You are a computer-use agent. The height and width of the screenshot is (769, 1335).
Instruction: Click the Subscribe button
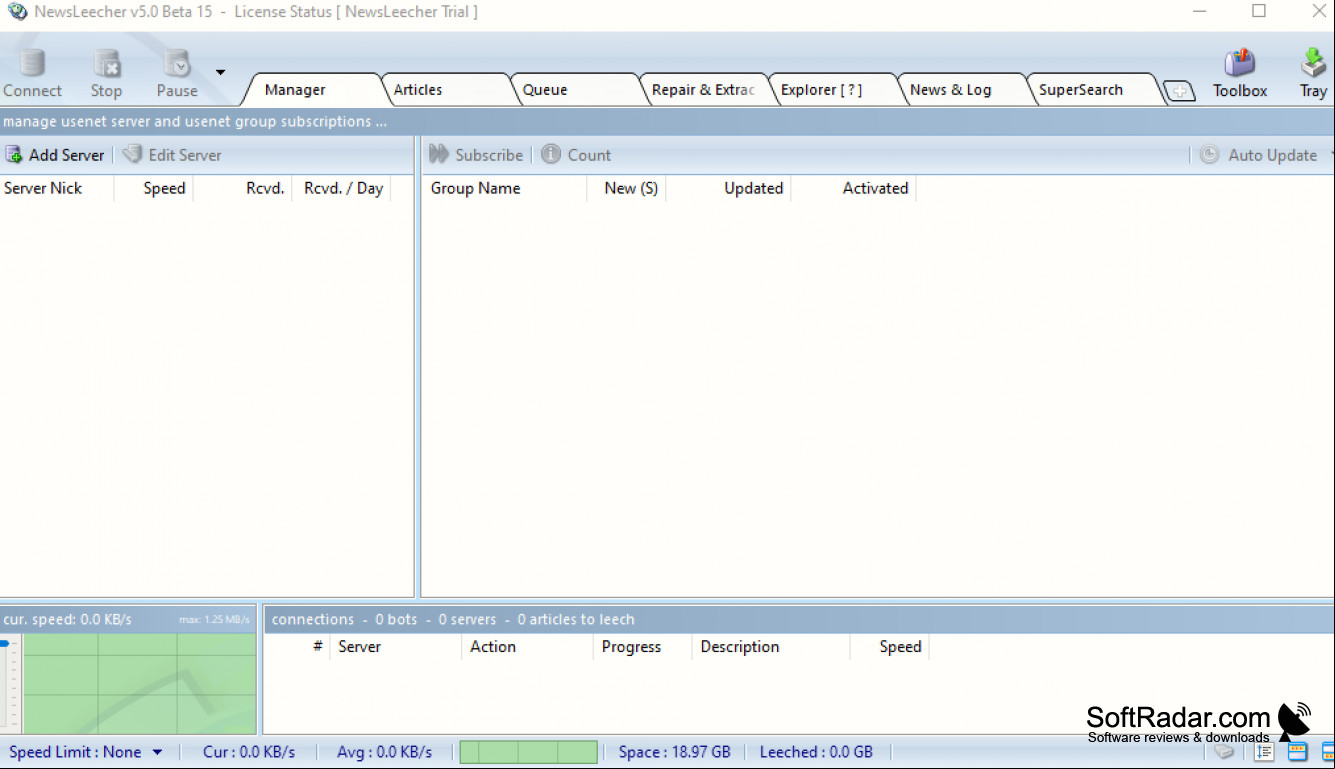pyautogui.click(x=476, y=155)
